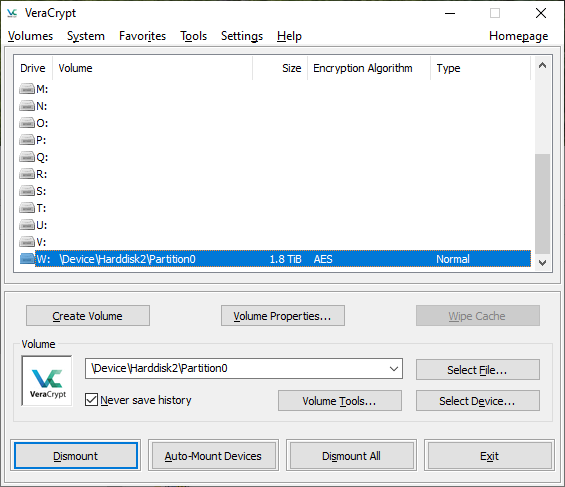The image size is (565, 487).
Task: Click the S: drive slot icon
Action: click(x=27, y=191)
